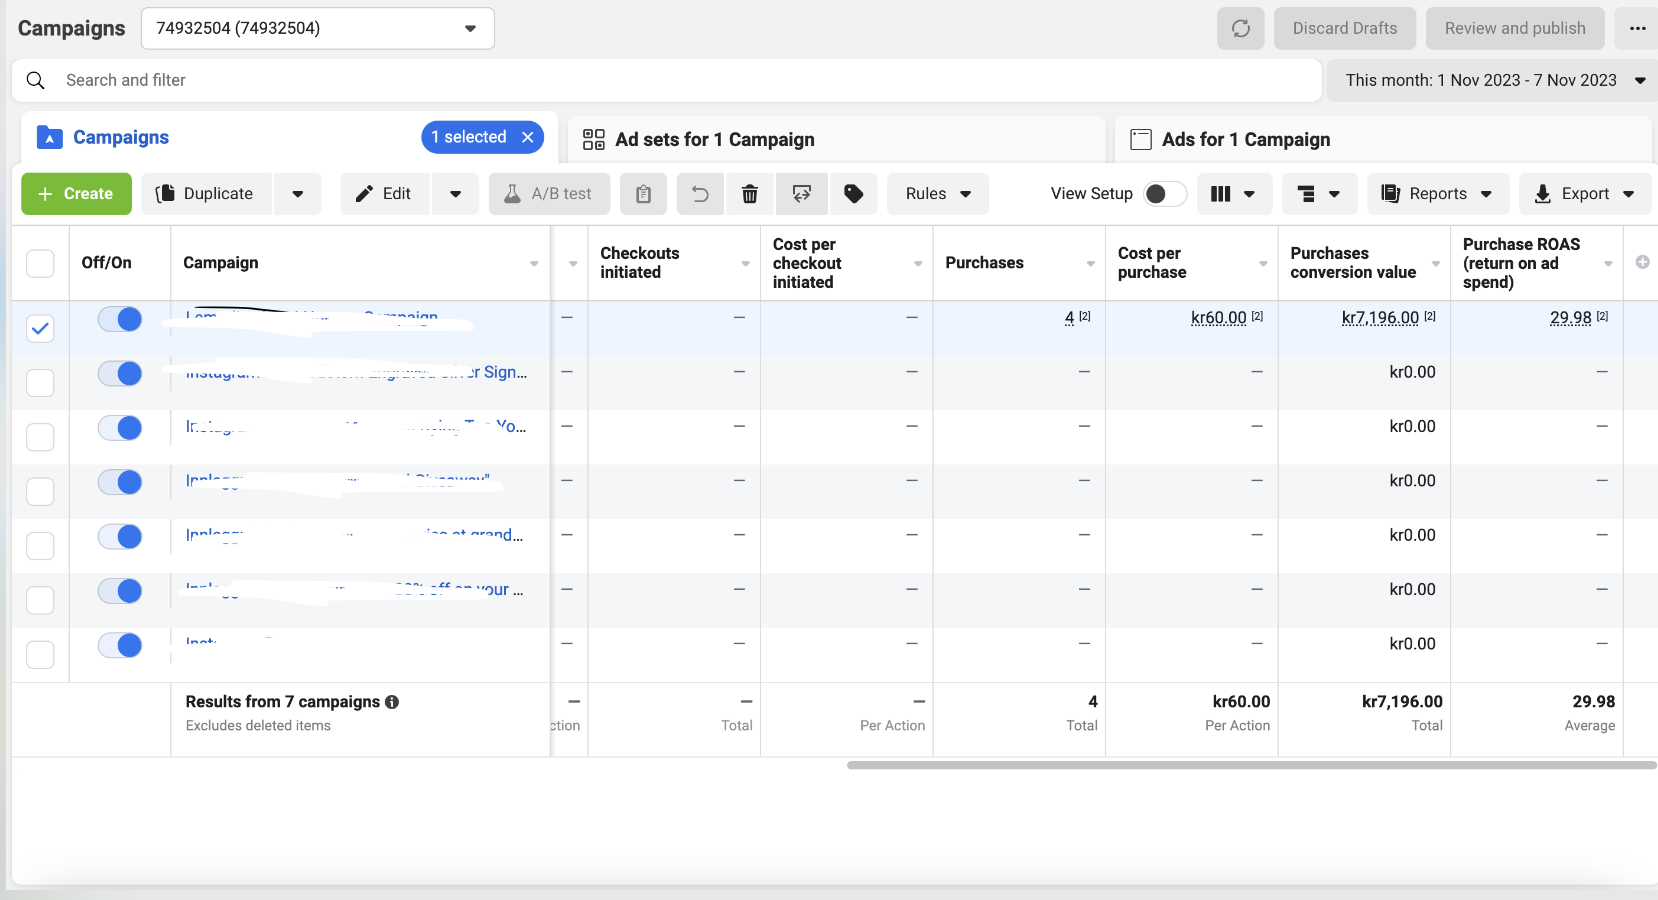This screenshot has width=1658, height=900.
Task: Open the Rules dropdown
Action: 938,194
